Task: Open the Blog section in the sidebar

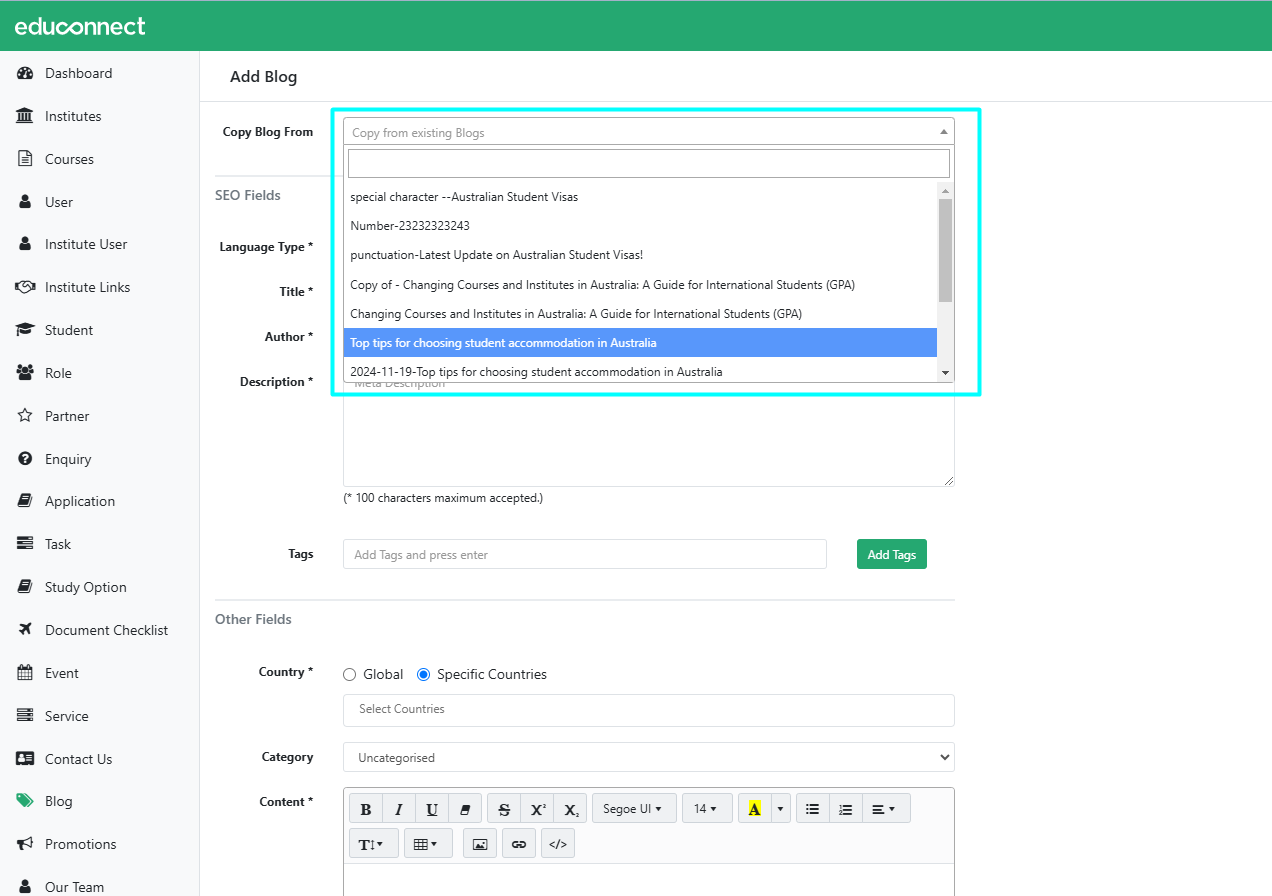Action: [x=58, y=801]
